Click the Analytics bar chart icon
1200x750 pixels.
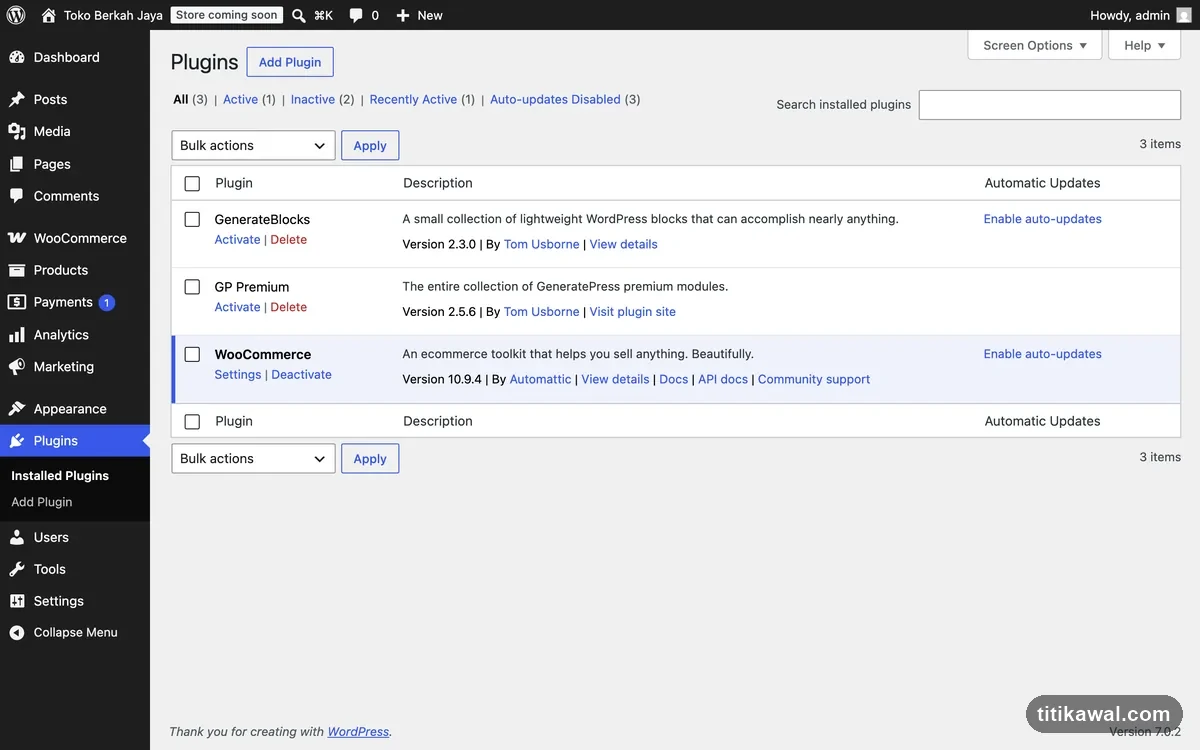[x=17, y=335]
